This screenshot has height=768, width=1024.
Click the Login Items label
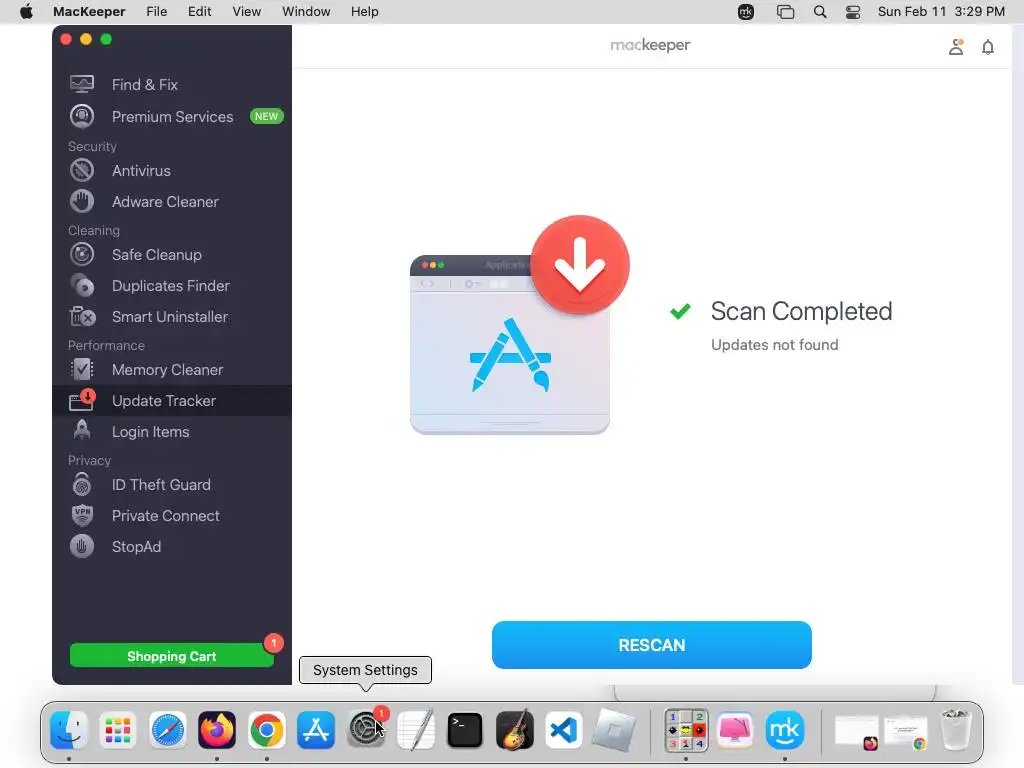click(150, 432)
